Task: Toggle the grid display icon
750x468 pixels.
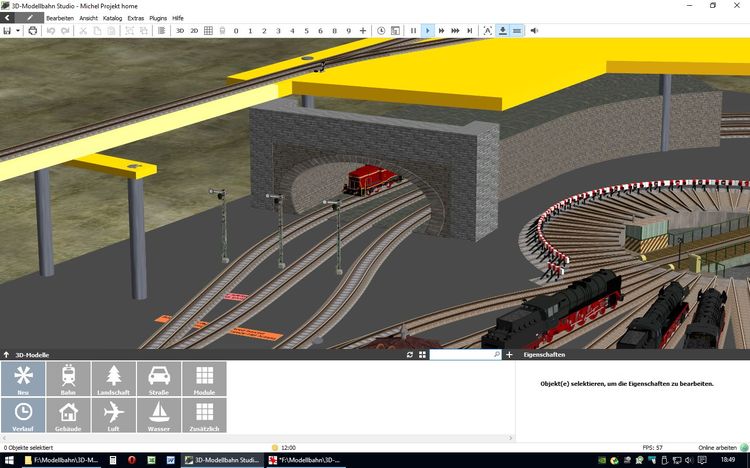Action: click(208, 31)
